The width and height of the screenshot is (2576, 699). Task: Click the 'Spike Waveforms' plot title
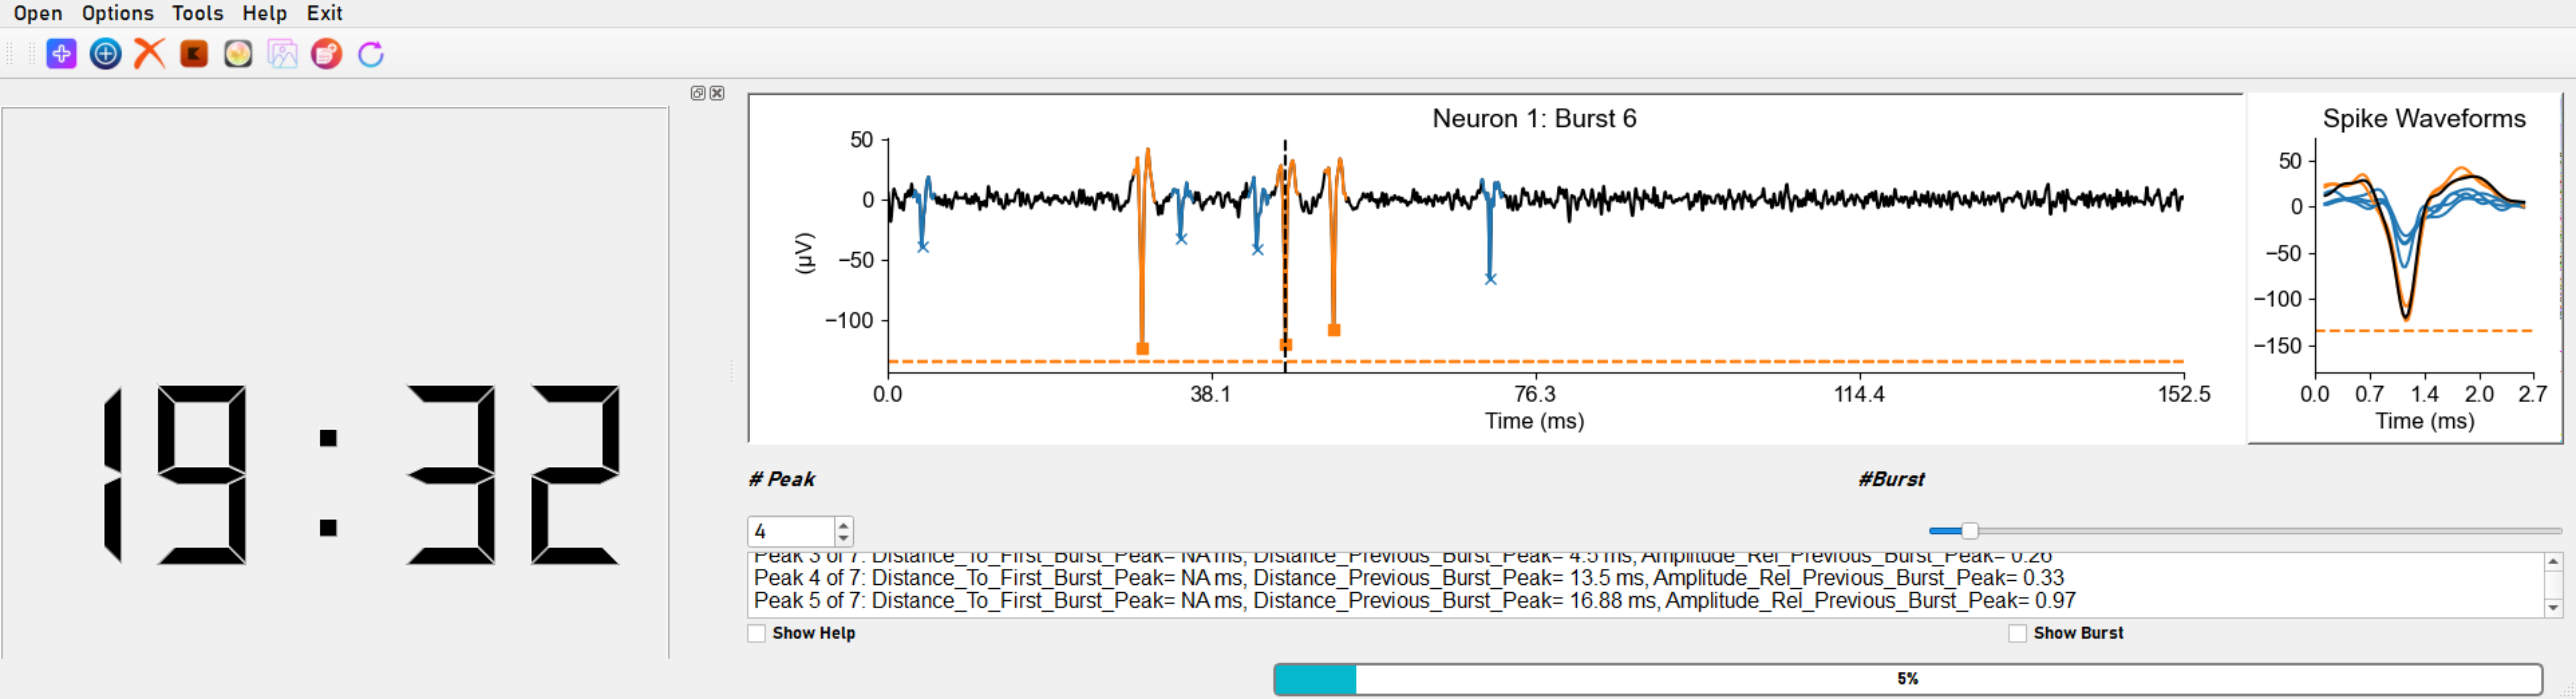[x=2424, y=119]
